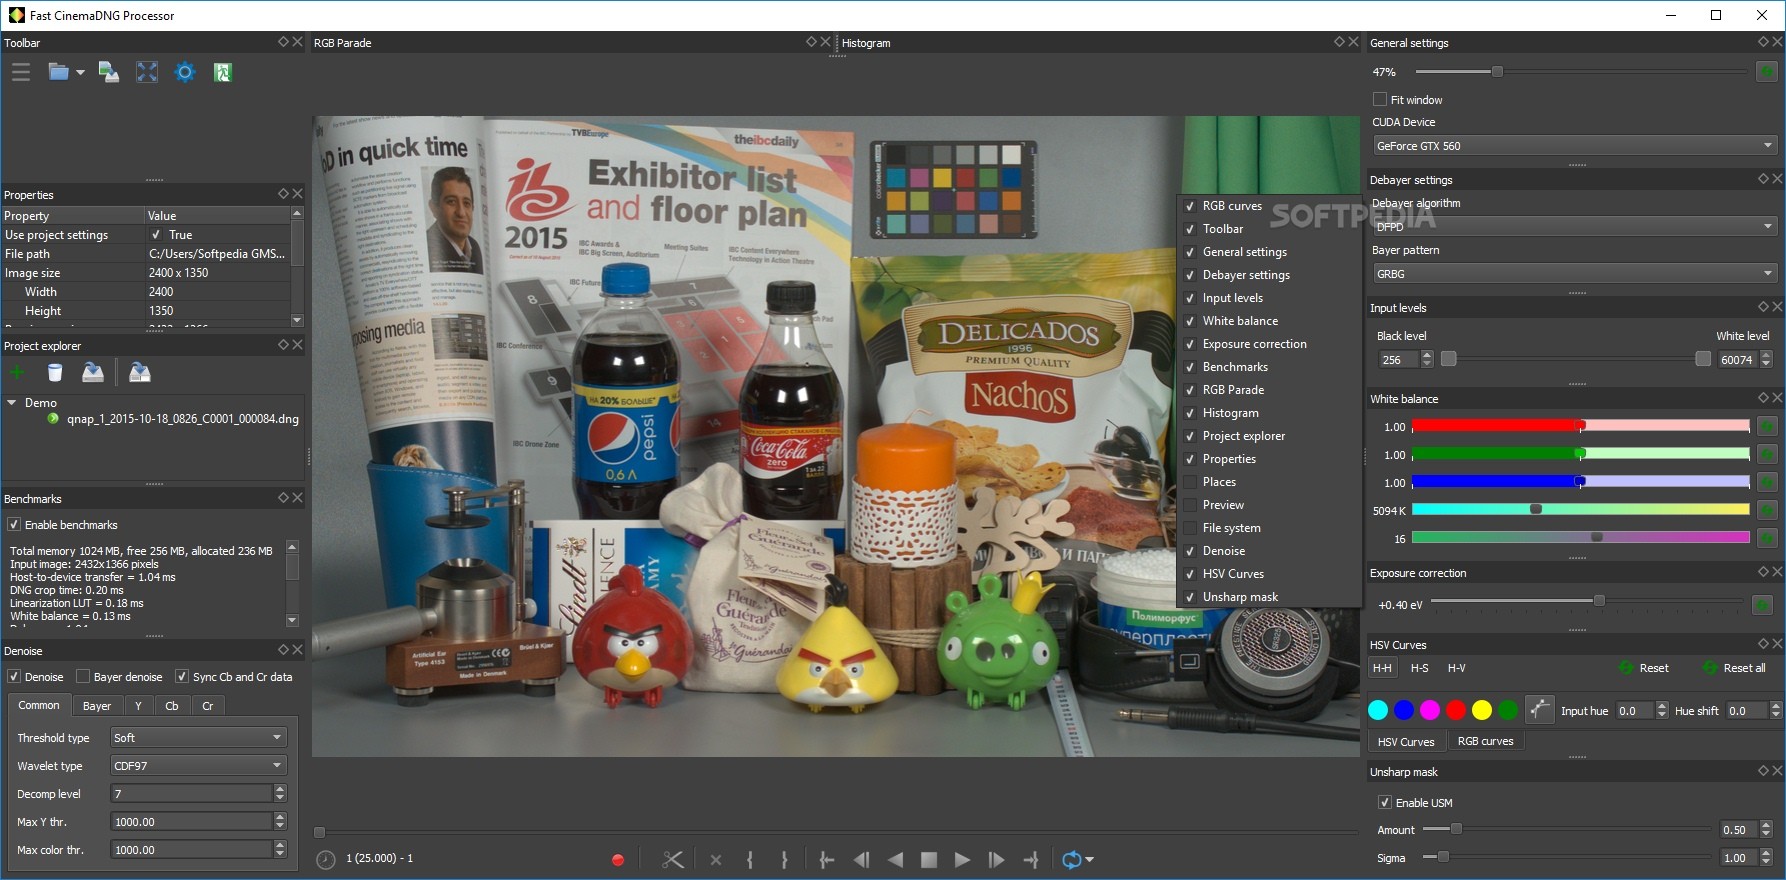Stop playback with the square button
Viewport: 1786px width, 880px height.
(x=929, y=860)
